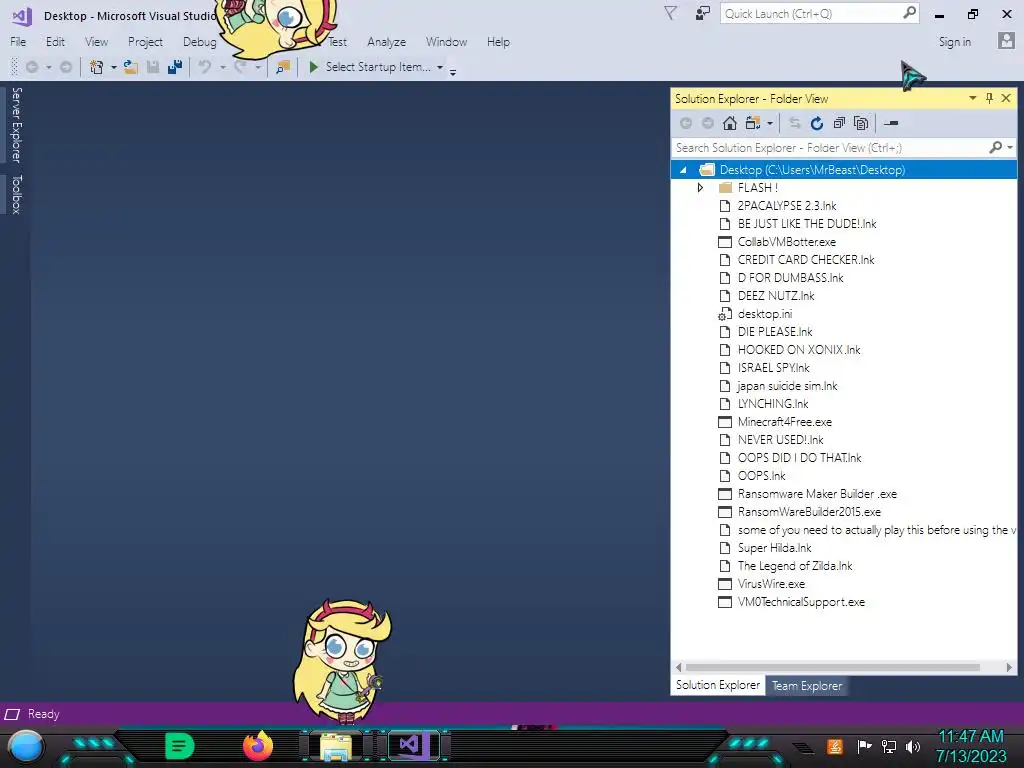Click the Navigate Backward toolbar icon
The width and height of the screenshot is (1024, 768).
pyautogui.click(x=31, y=67)
